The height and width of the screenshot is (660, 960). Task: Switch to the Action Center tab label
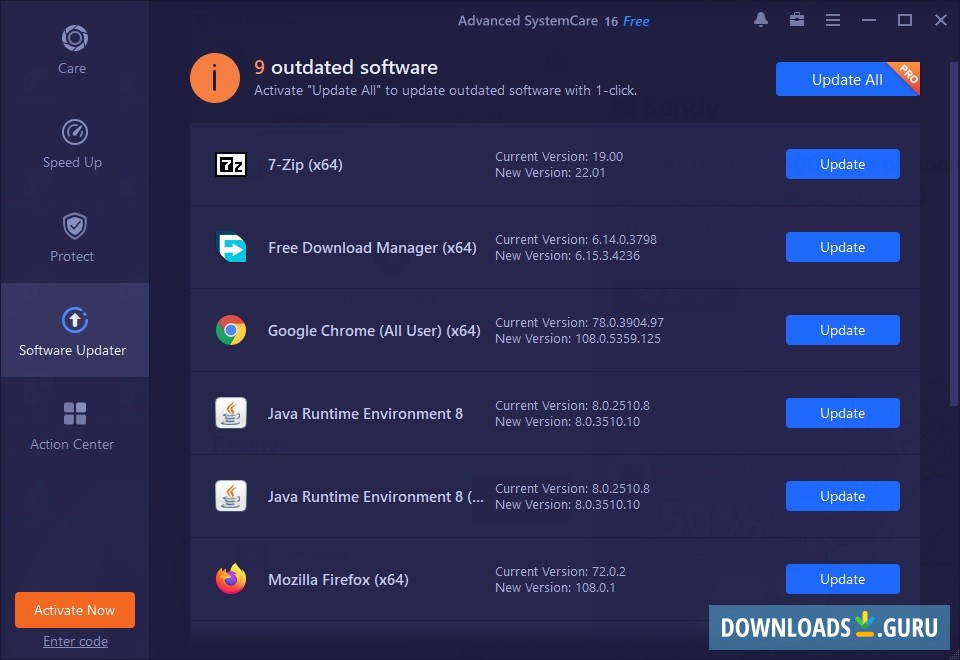coord(72,444)
